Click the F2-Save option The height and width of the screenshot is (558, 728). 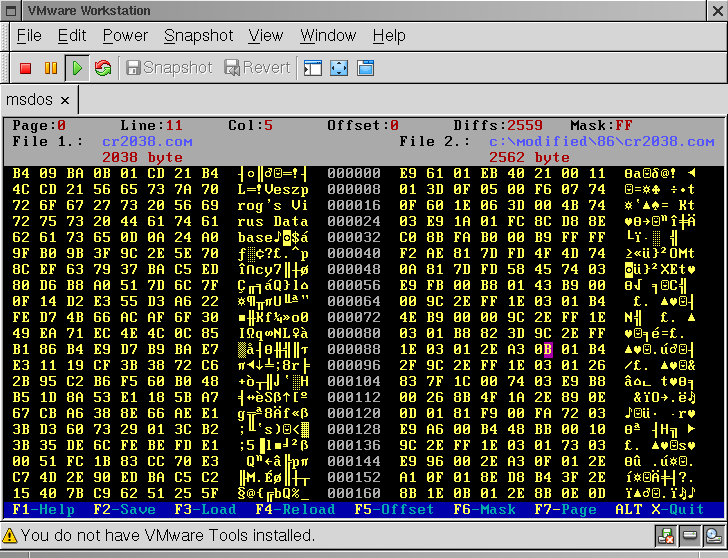coord(124,509)
